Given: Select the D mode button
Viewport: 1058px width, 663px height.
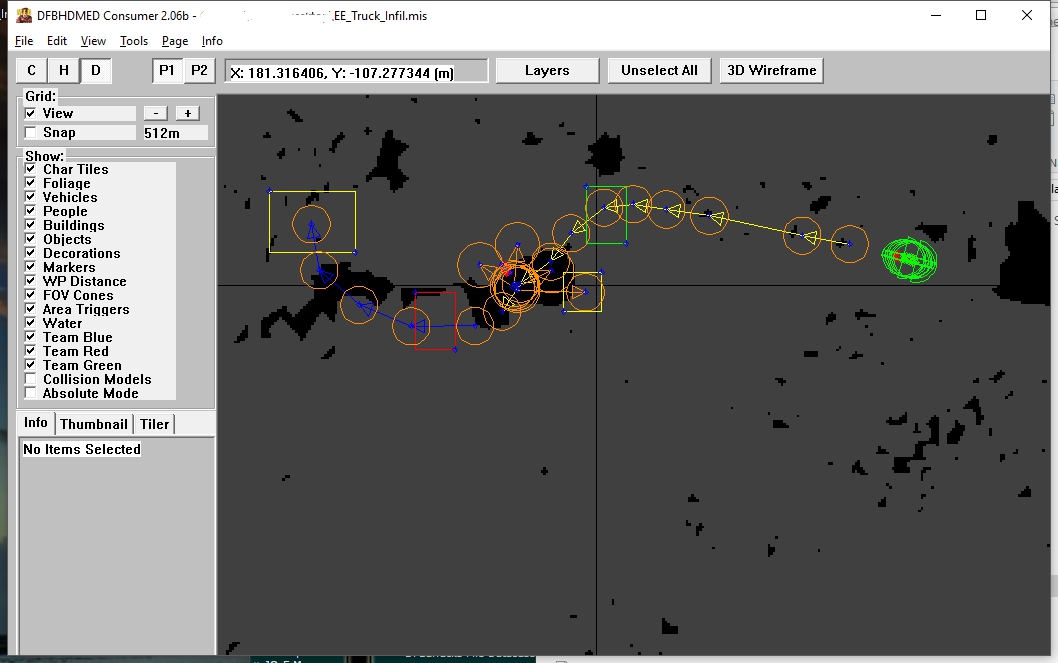Looking at the screenshot, I should pyautogui.click(x=96, y=70).
